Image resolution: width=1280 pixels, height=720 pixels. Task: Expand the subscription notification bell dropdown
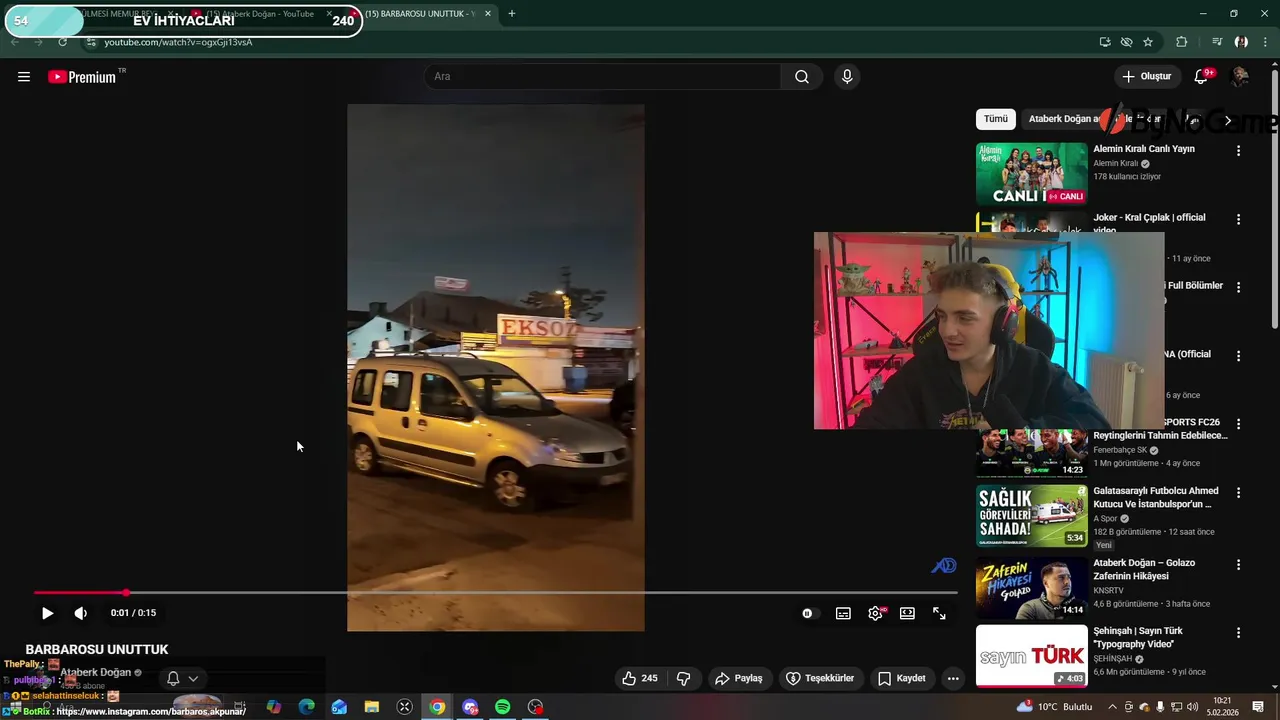pos(182,678)
